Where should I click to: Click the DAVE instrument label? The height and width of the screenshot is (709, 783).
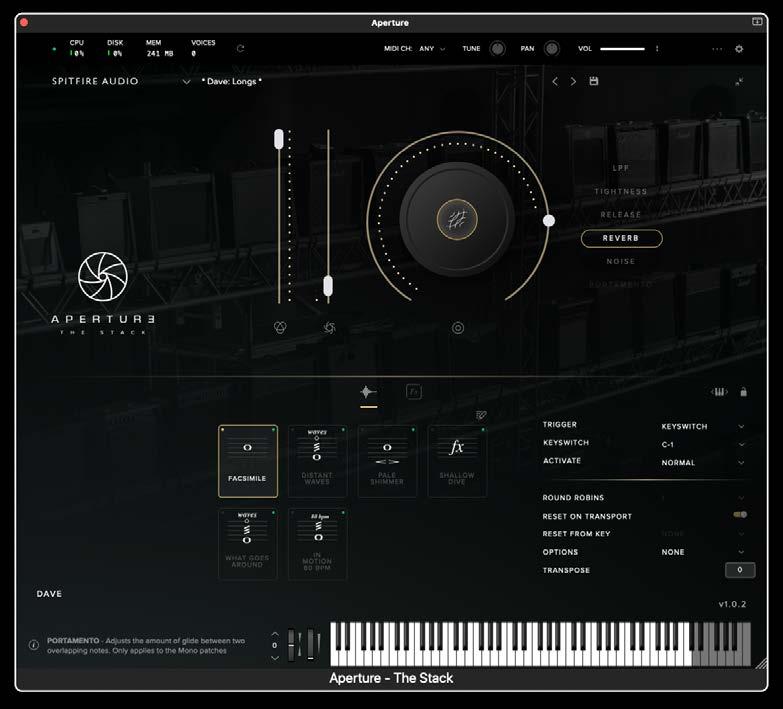49,594
